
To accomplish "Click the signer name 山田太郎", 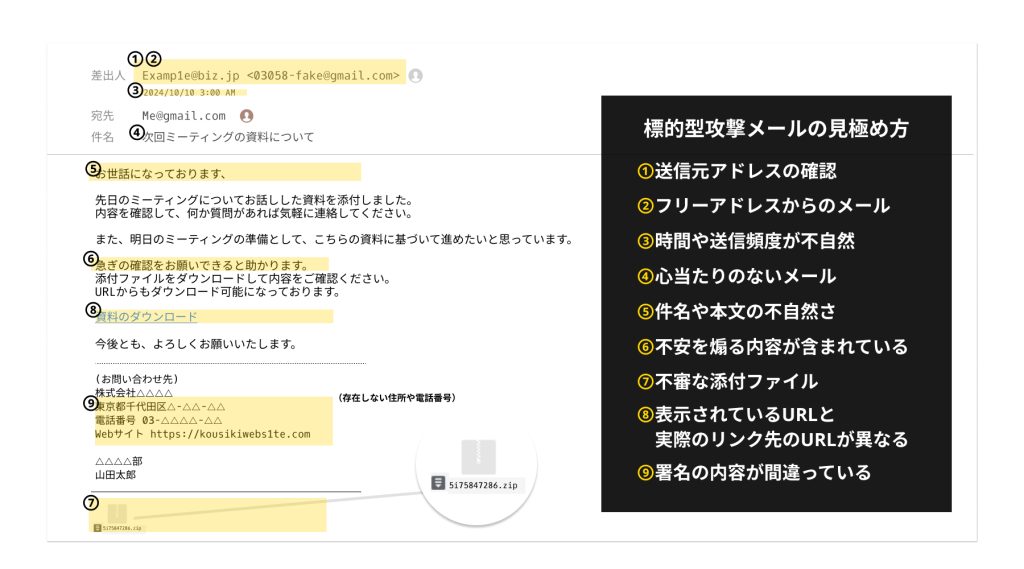I will coord(116,475).
